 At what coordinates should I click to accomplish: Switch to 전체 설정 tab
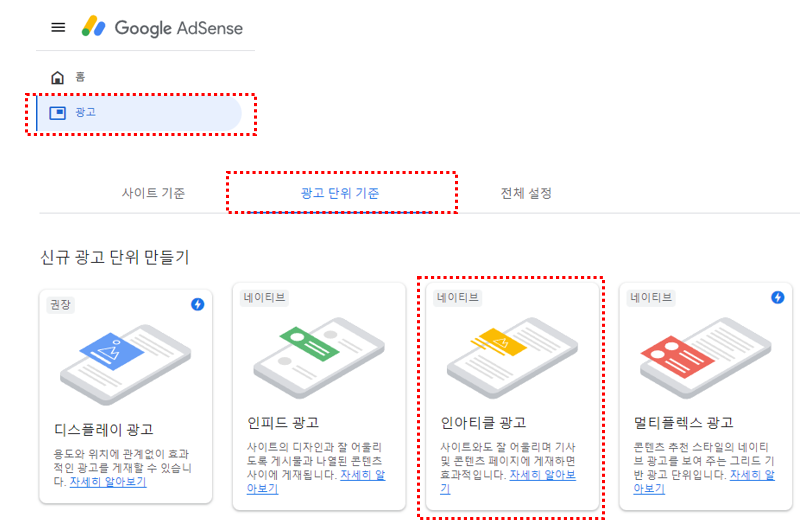[526, 193]
